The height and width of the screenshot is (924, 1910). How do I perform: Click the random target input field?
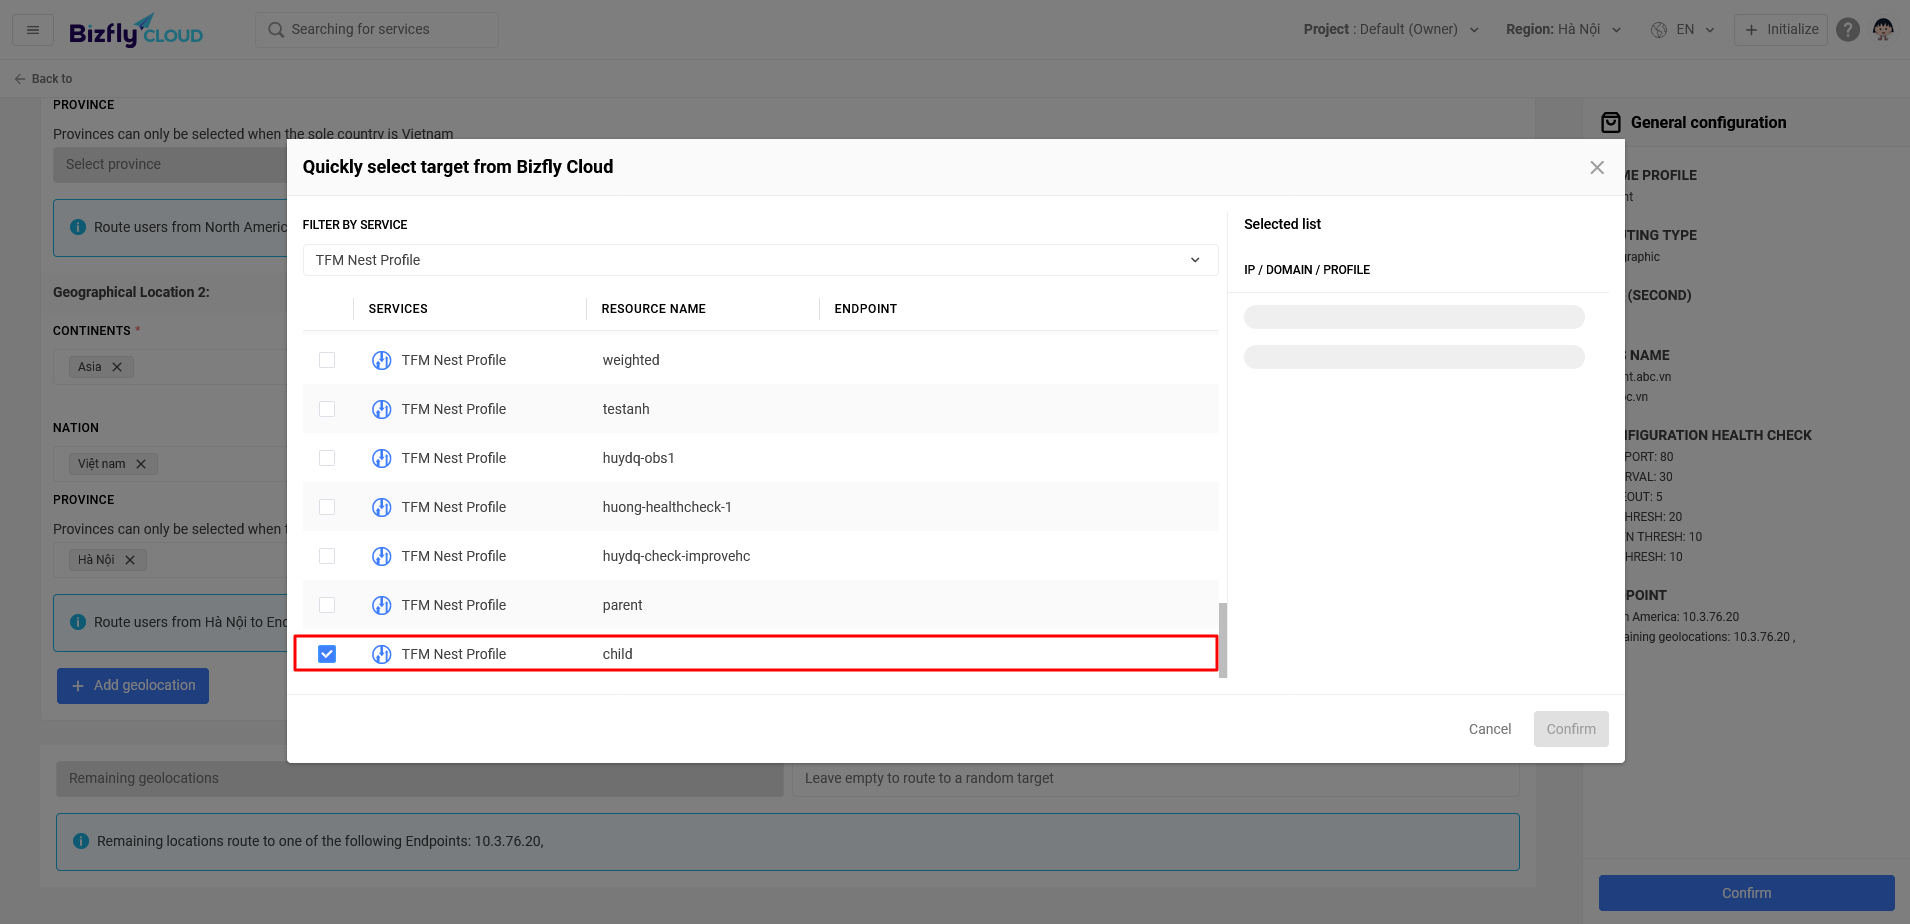click(x=1156, y=778)
